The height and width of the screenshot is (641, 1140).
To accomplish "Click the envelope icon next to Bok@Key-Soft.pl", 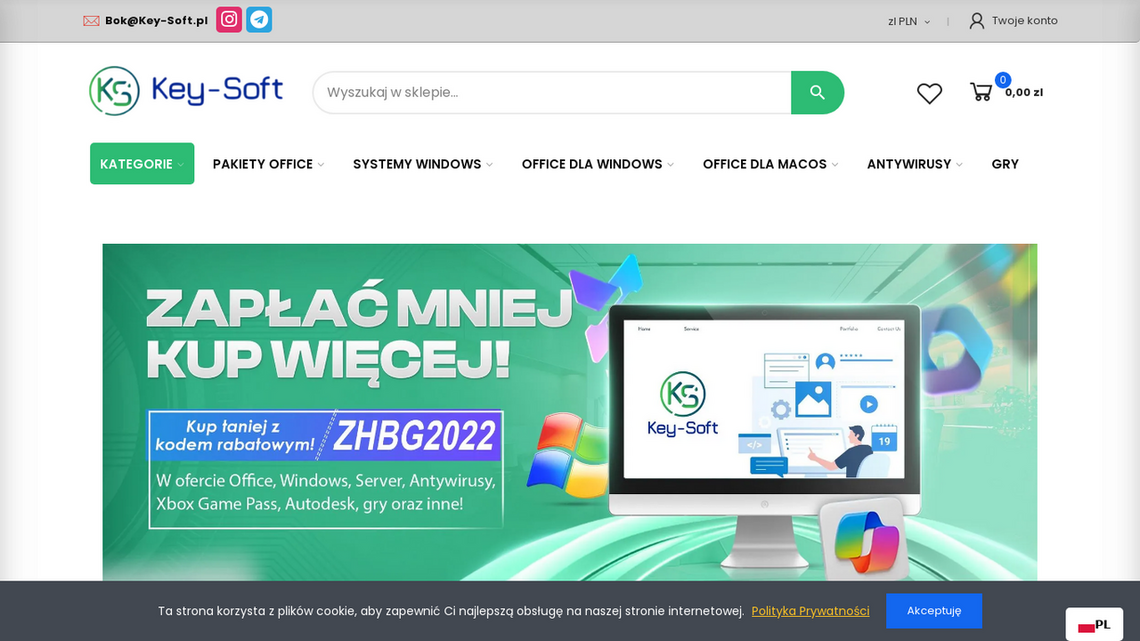I will point(91,19).
